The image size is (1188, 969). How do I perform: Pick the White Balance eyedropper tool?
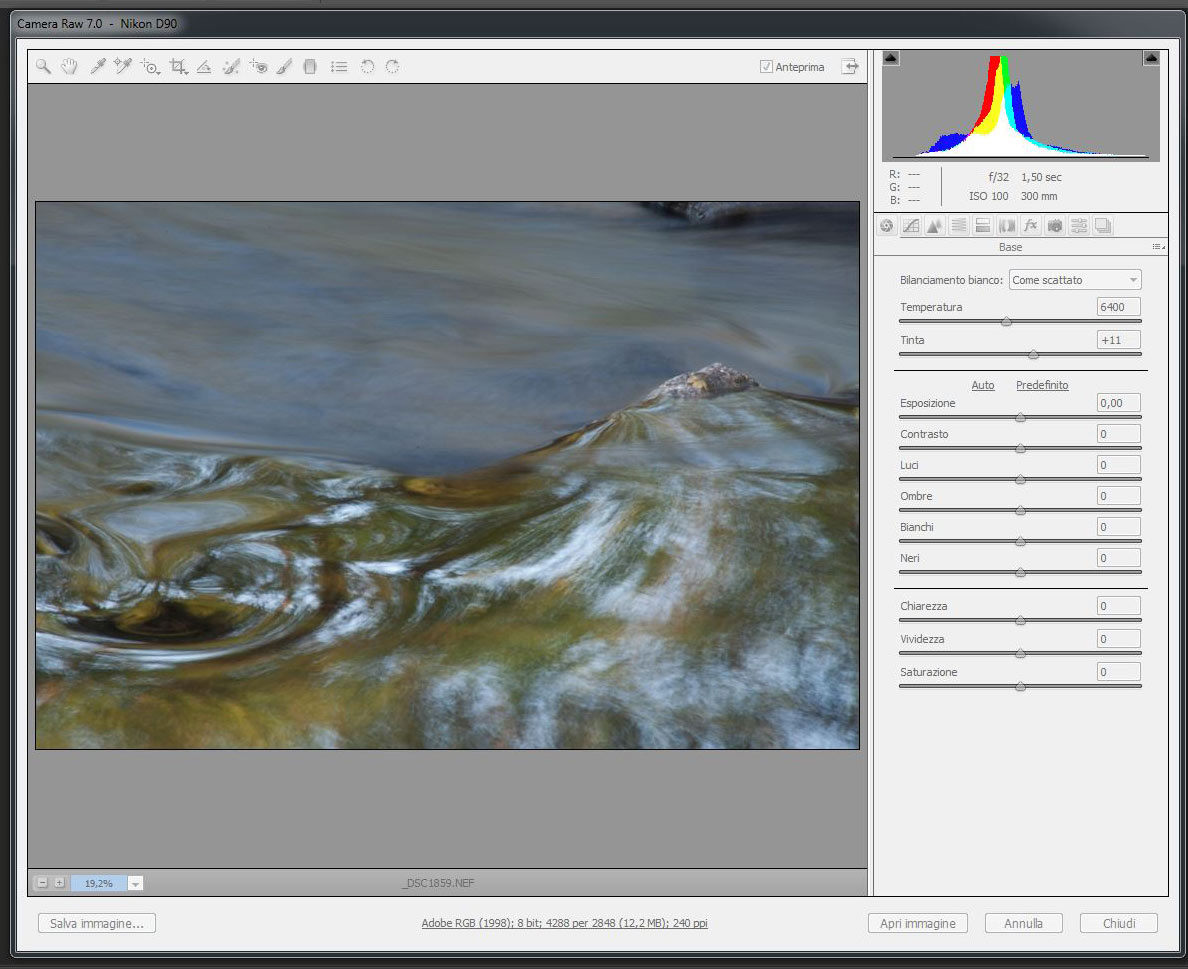(97, 67)
